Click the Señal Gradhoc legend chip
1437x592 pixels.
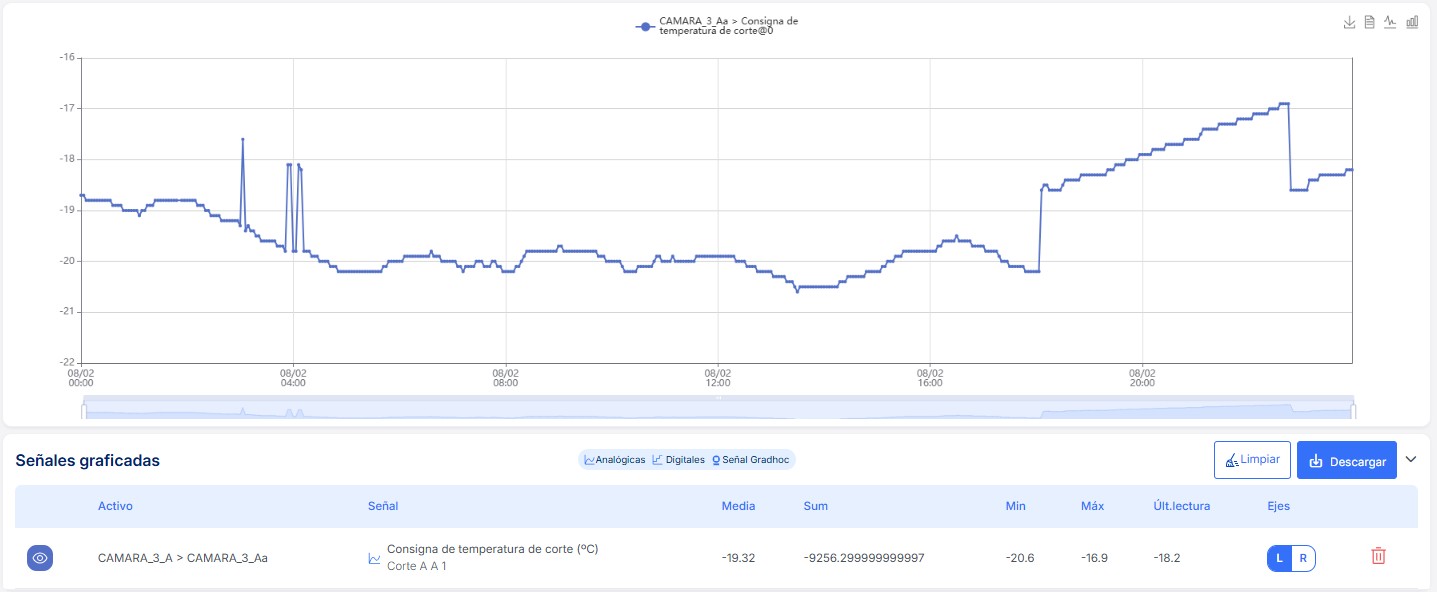tap(750, 460)
